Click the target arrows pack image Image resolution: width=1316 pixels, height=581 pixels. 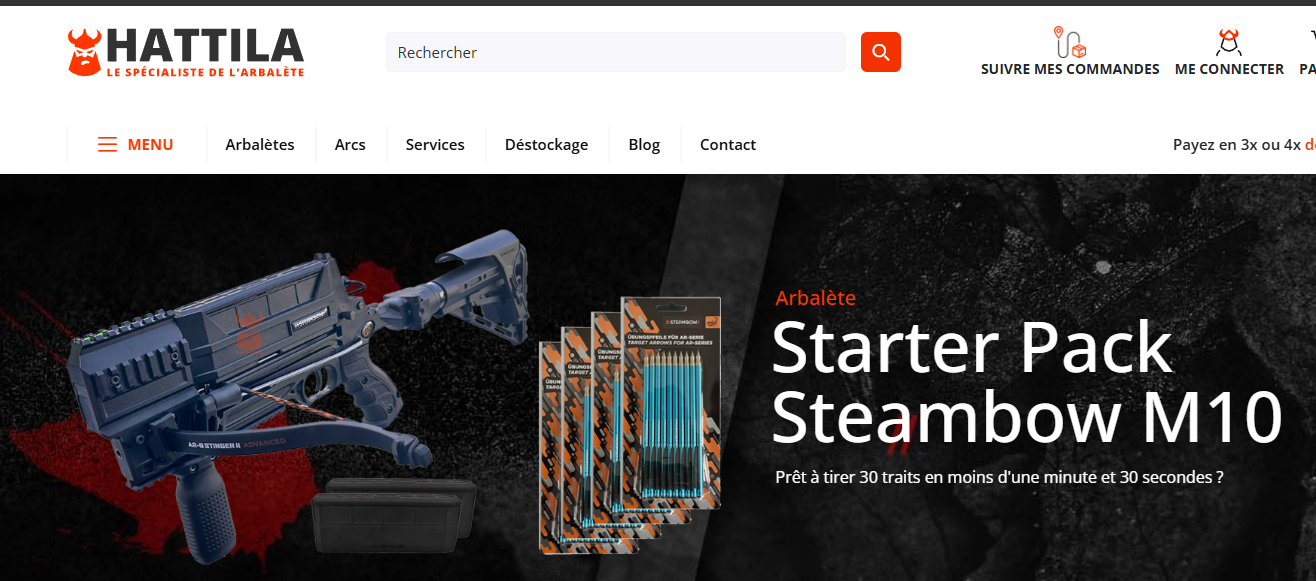630,424
